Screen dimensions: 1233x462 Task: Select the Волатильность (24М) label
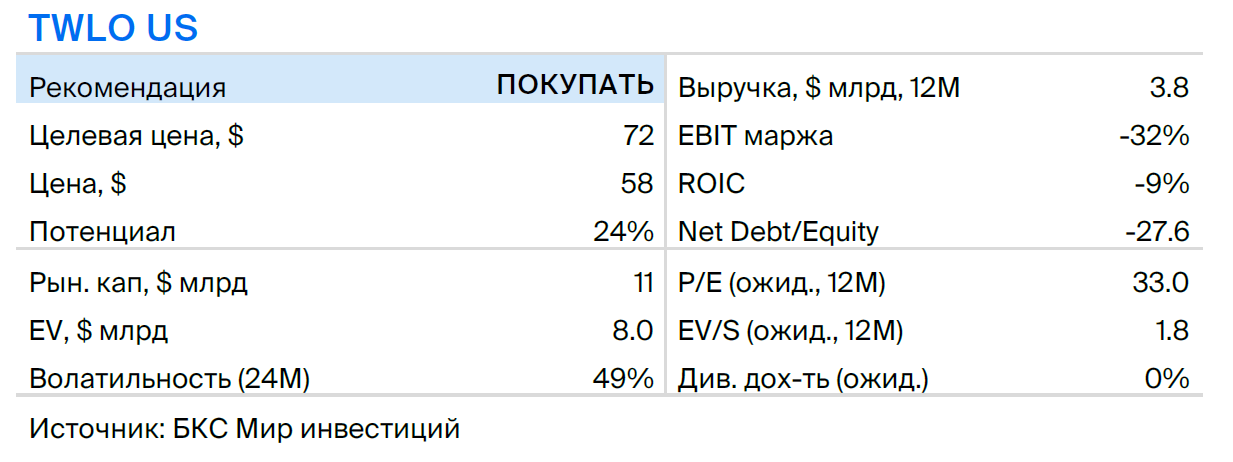click(x=170, y=380)
